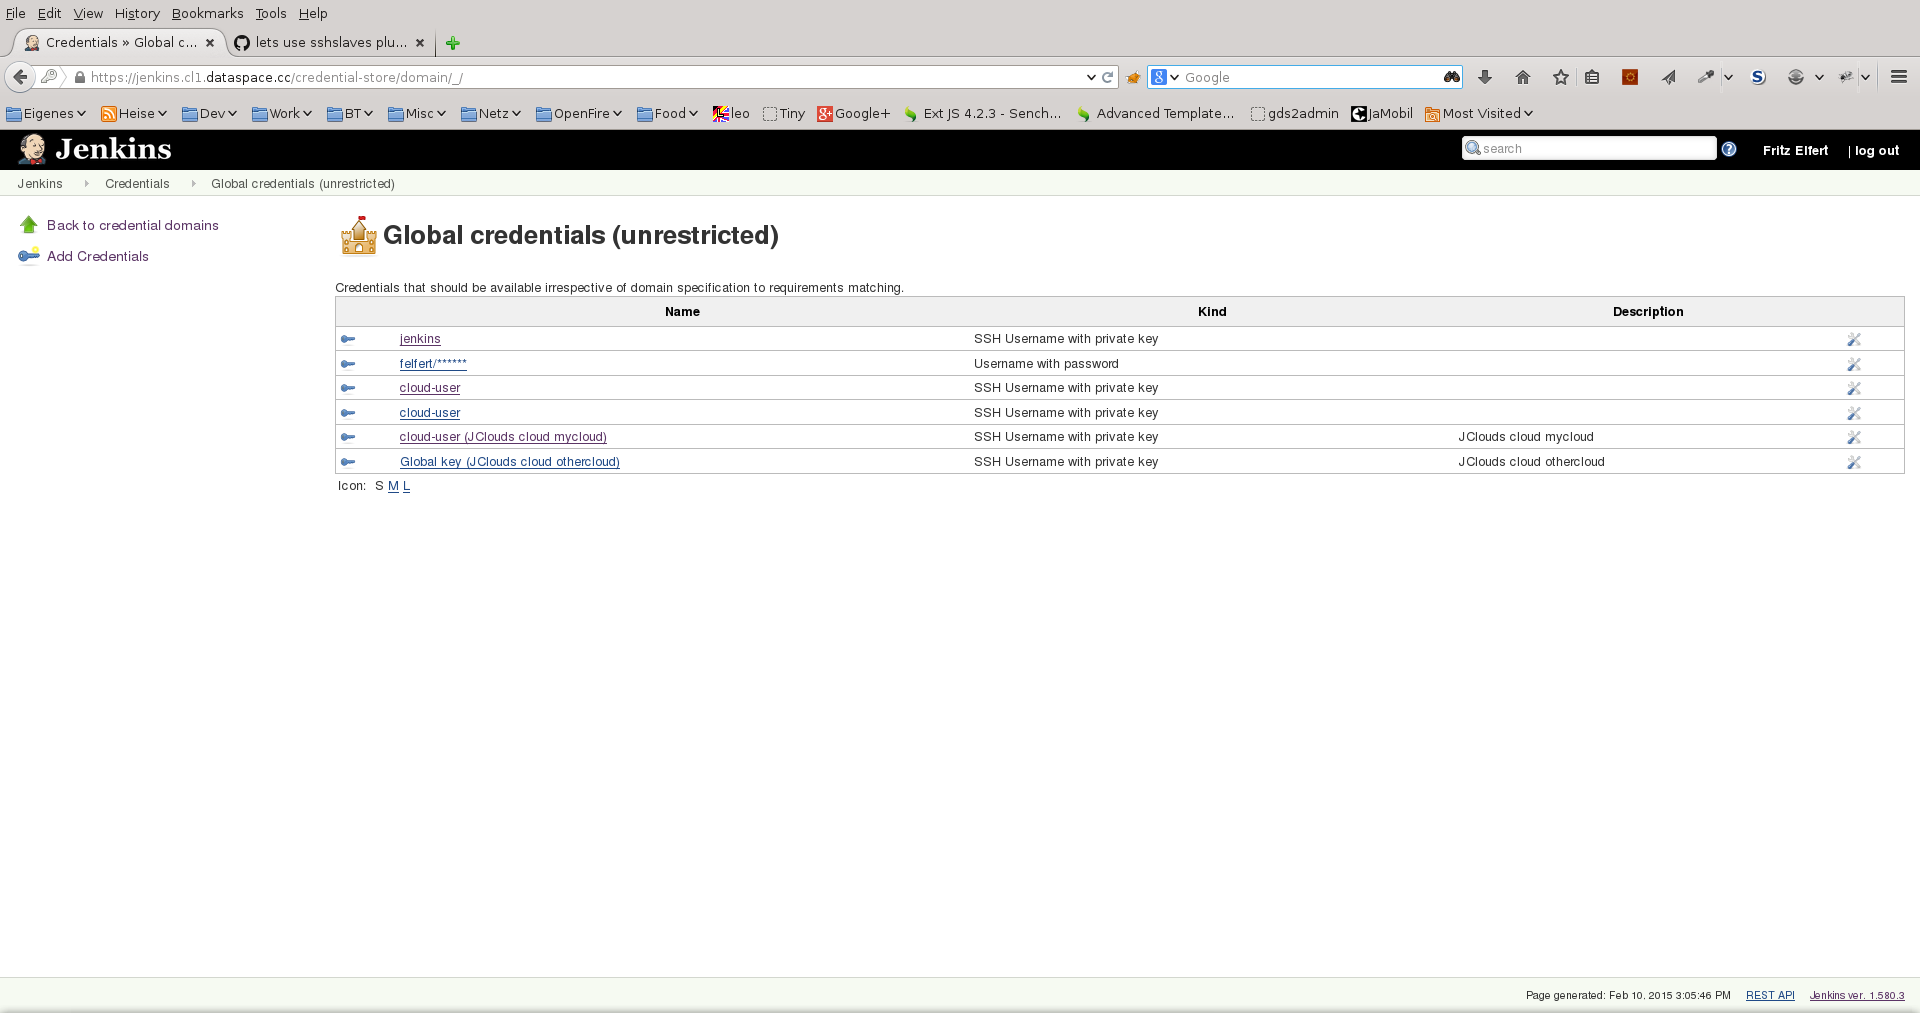Click wrench icon for Global key othercloud row
This screenshot has height=1013, width=1920.
coord(1853,463)
